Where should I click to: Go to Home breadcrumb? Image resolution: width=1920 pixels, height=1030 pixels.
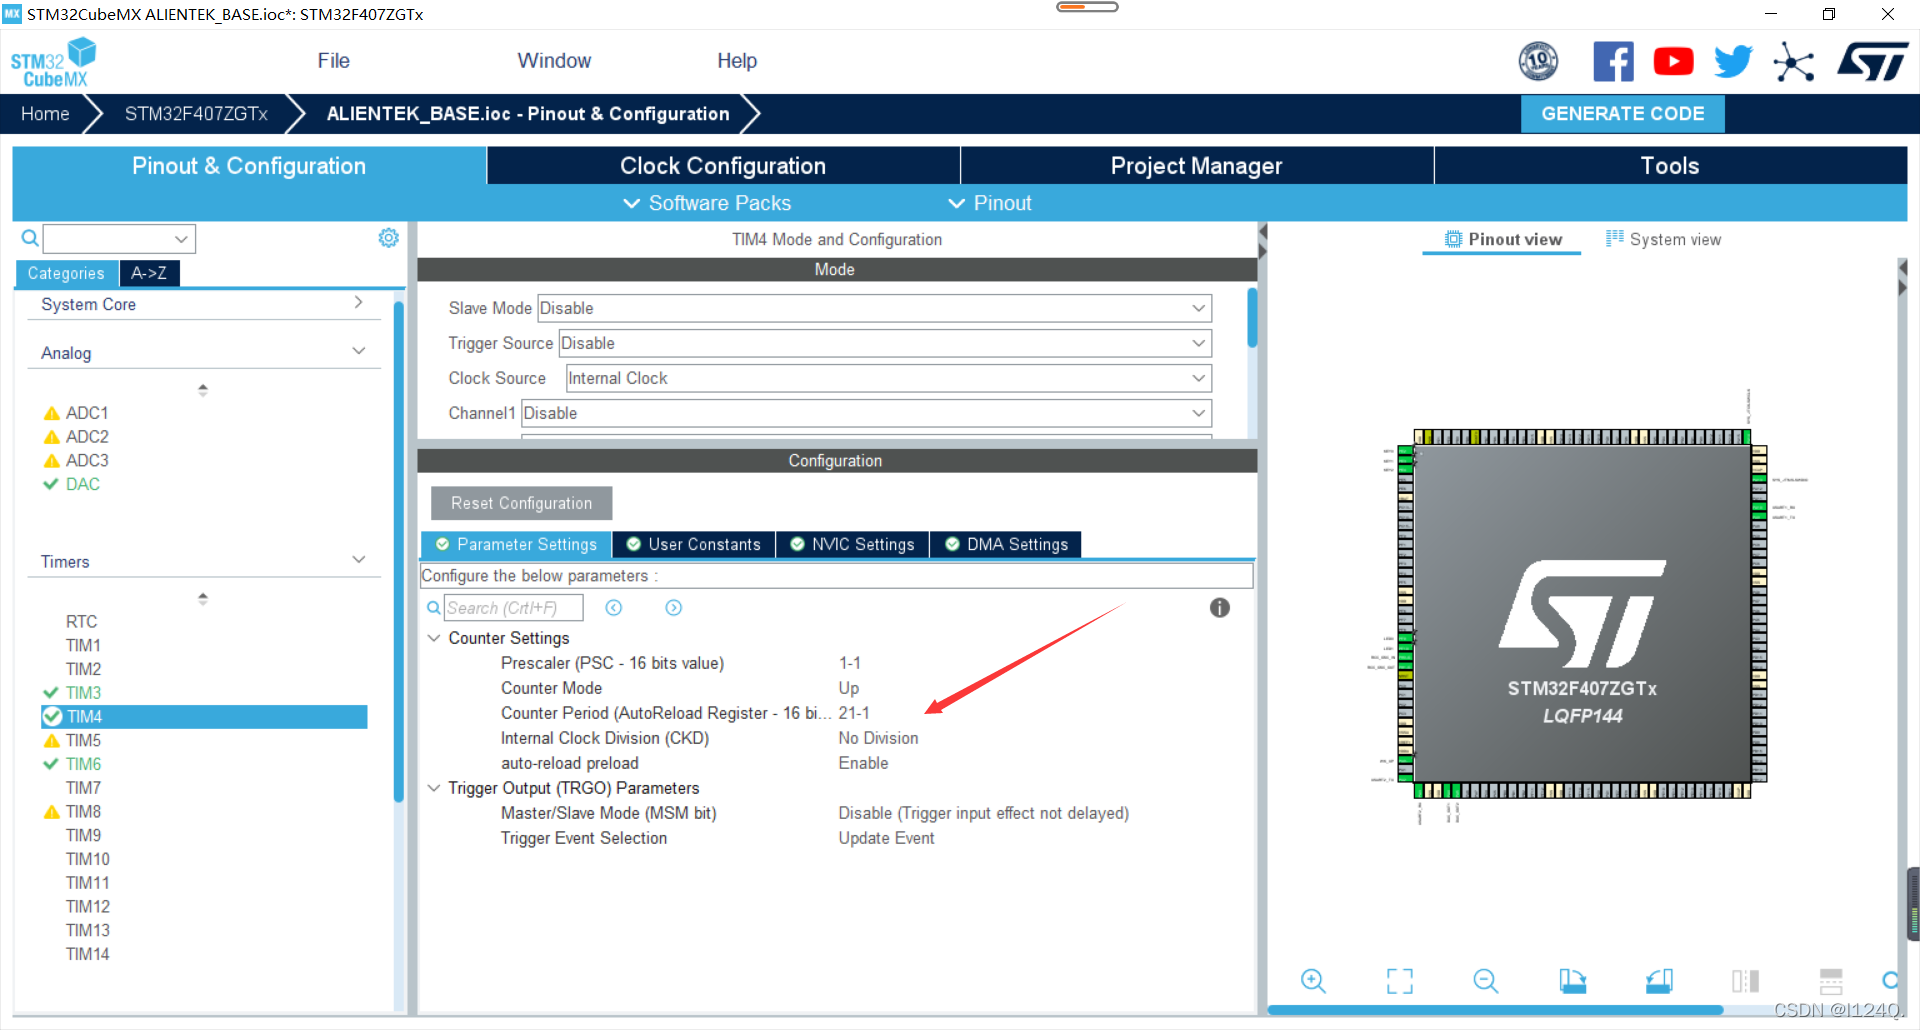[45, 114]
